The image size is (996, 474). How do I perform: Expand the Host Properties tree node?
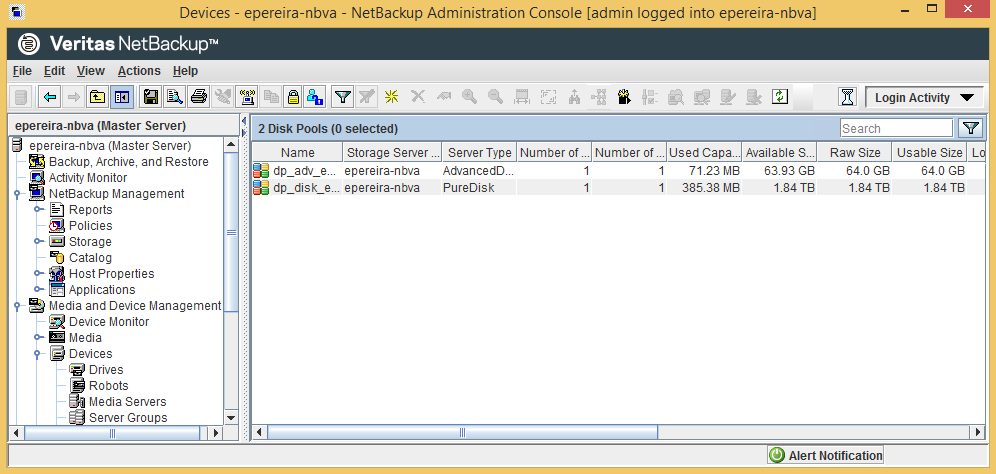point(38,273)
